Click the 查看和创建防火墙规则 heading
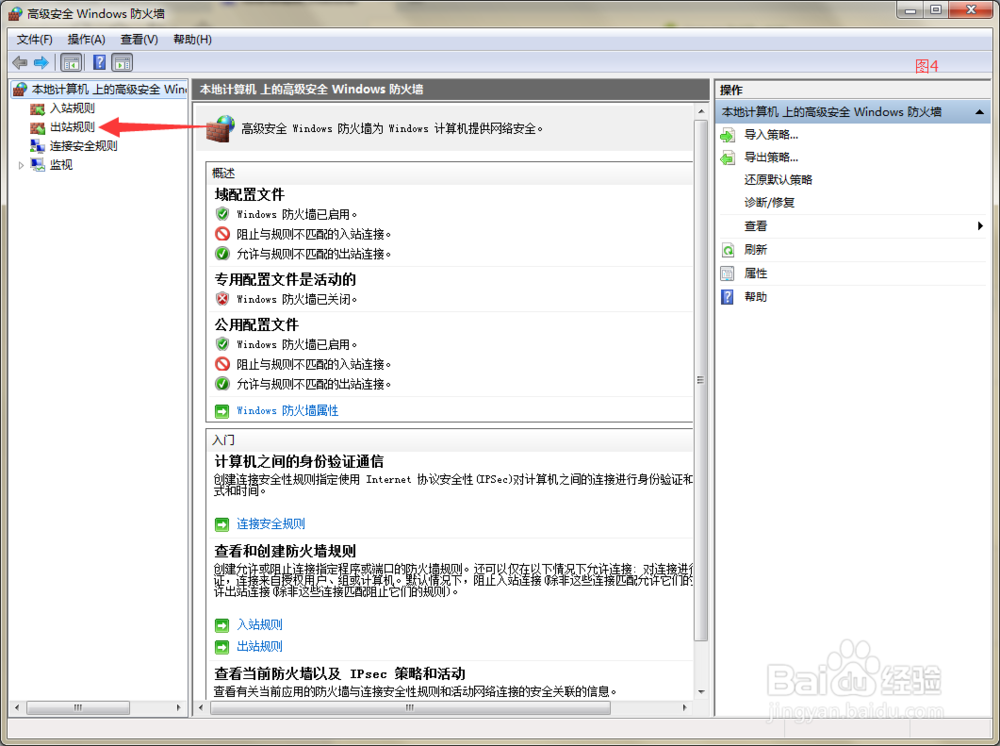Image resolution: width=1000 pixels, height=746 pixels. point(285,551)
